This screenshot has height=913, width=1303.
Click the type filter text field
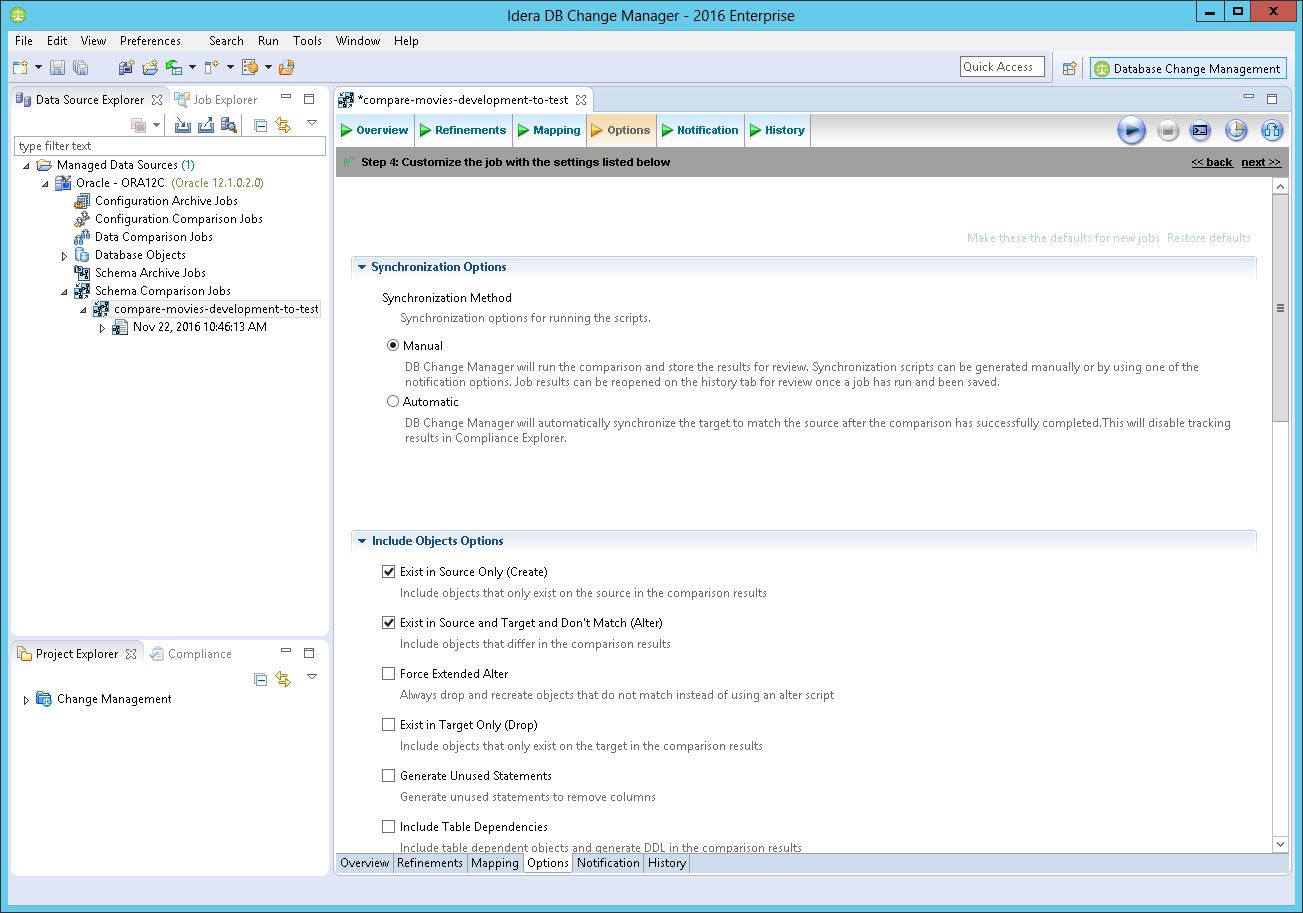pyautogui.click(x=170, y=146)
